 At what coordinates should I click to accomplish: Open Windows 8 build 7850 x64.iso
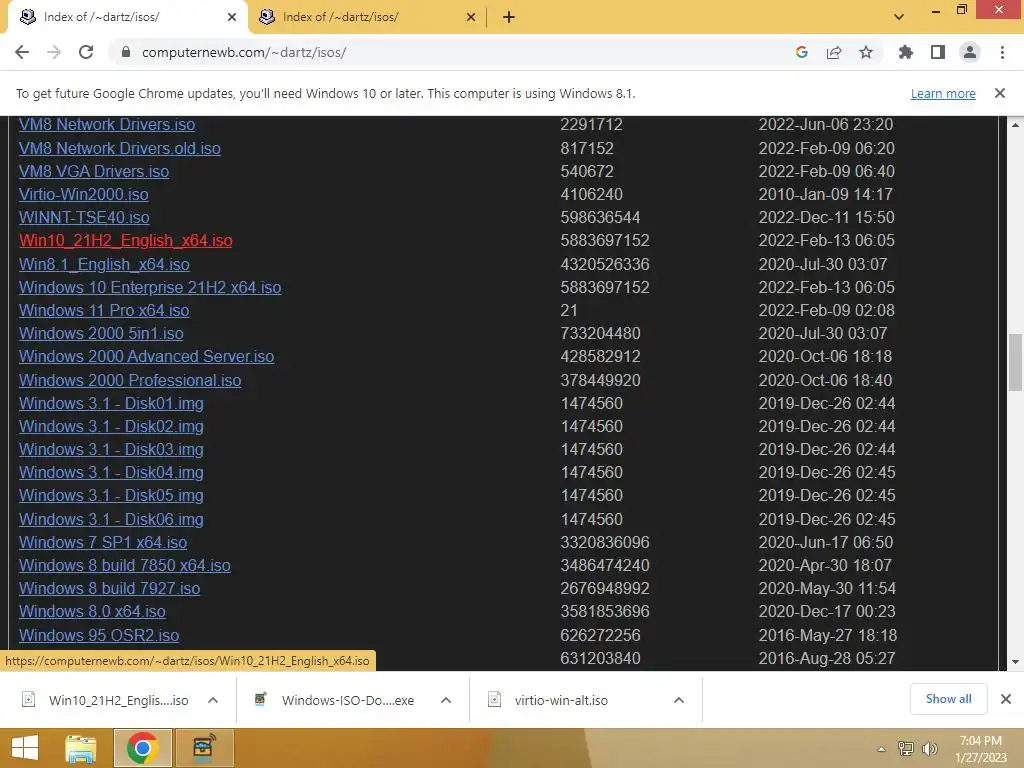tap(125, 565)
